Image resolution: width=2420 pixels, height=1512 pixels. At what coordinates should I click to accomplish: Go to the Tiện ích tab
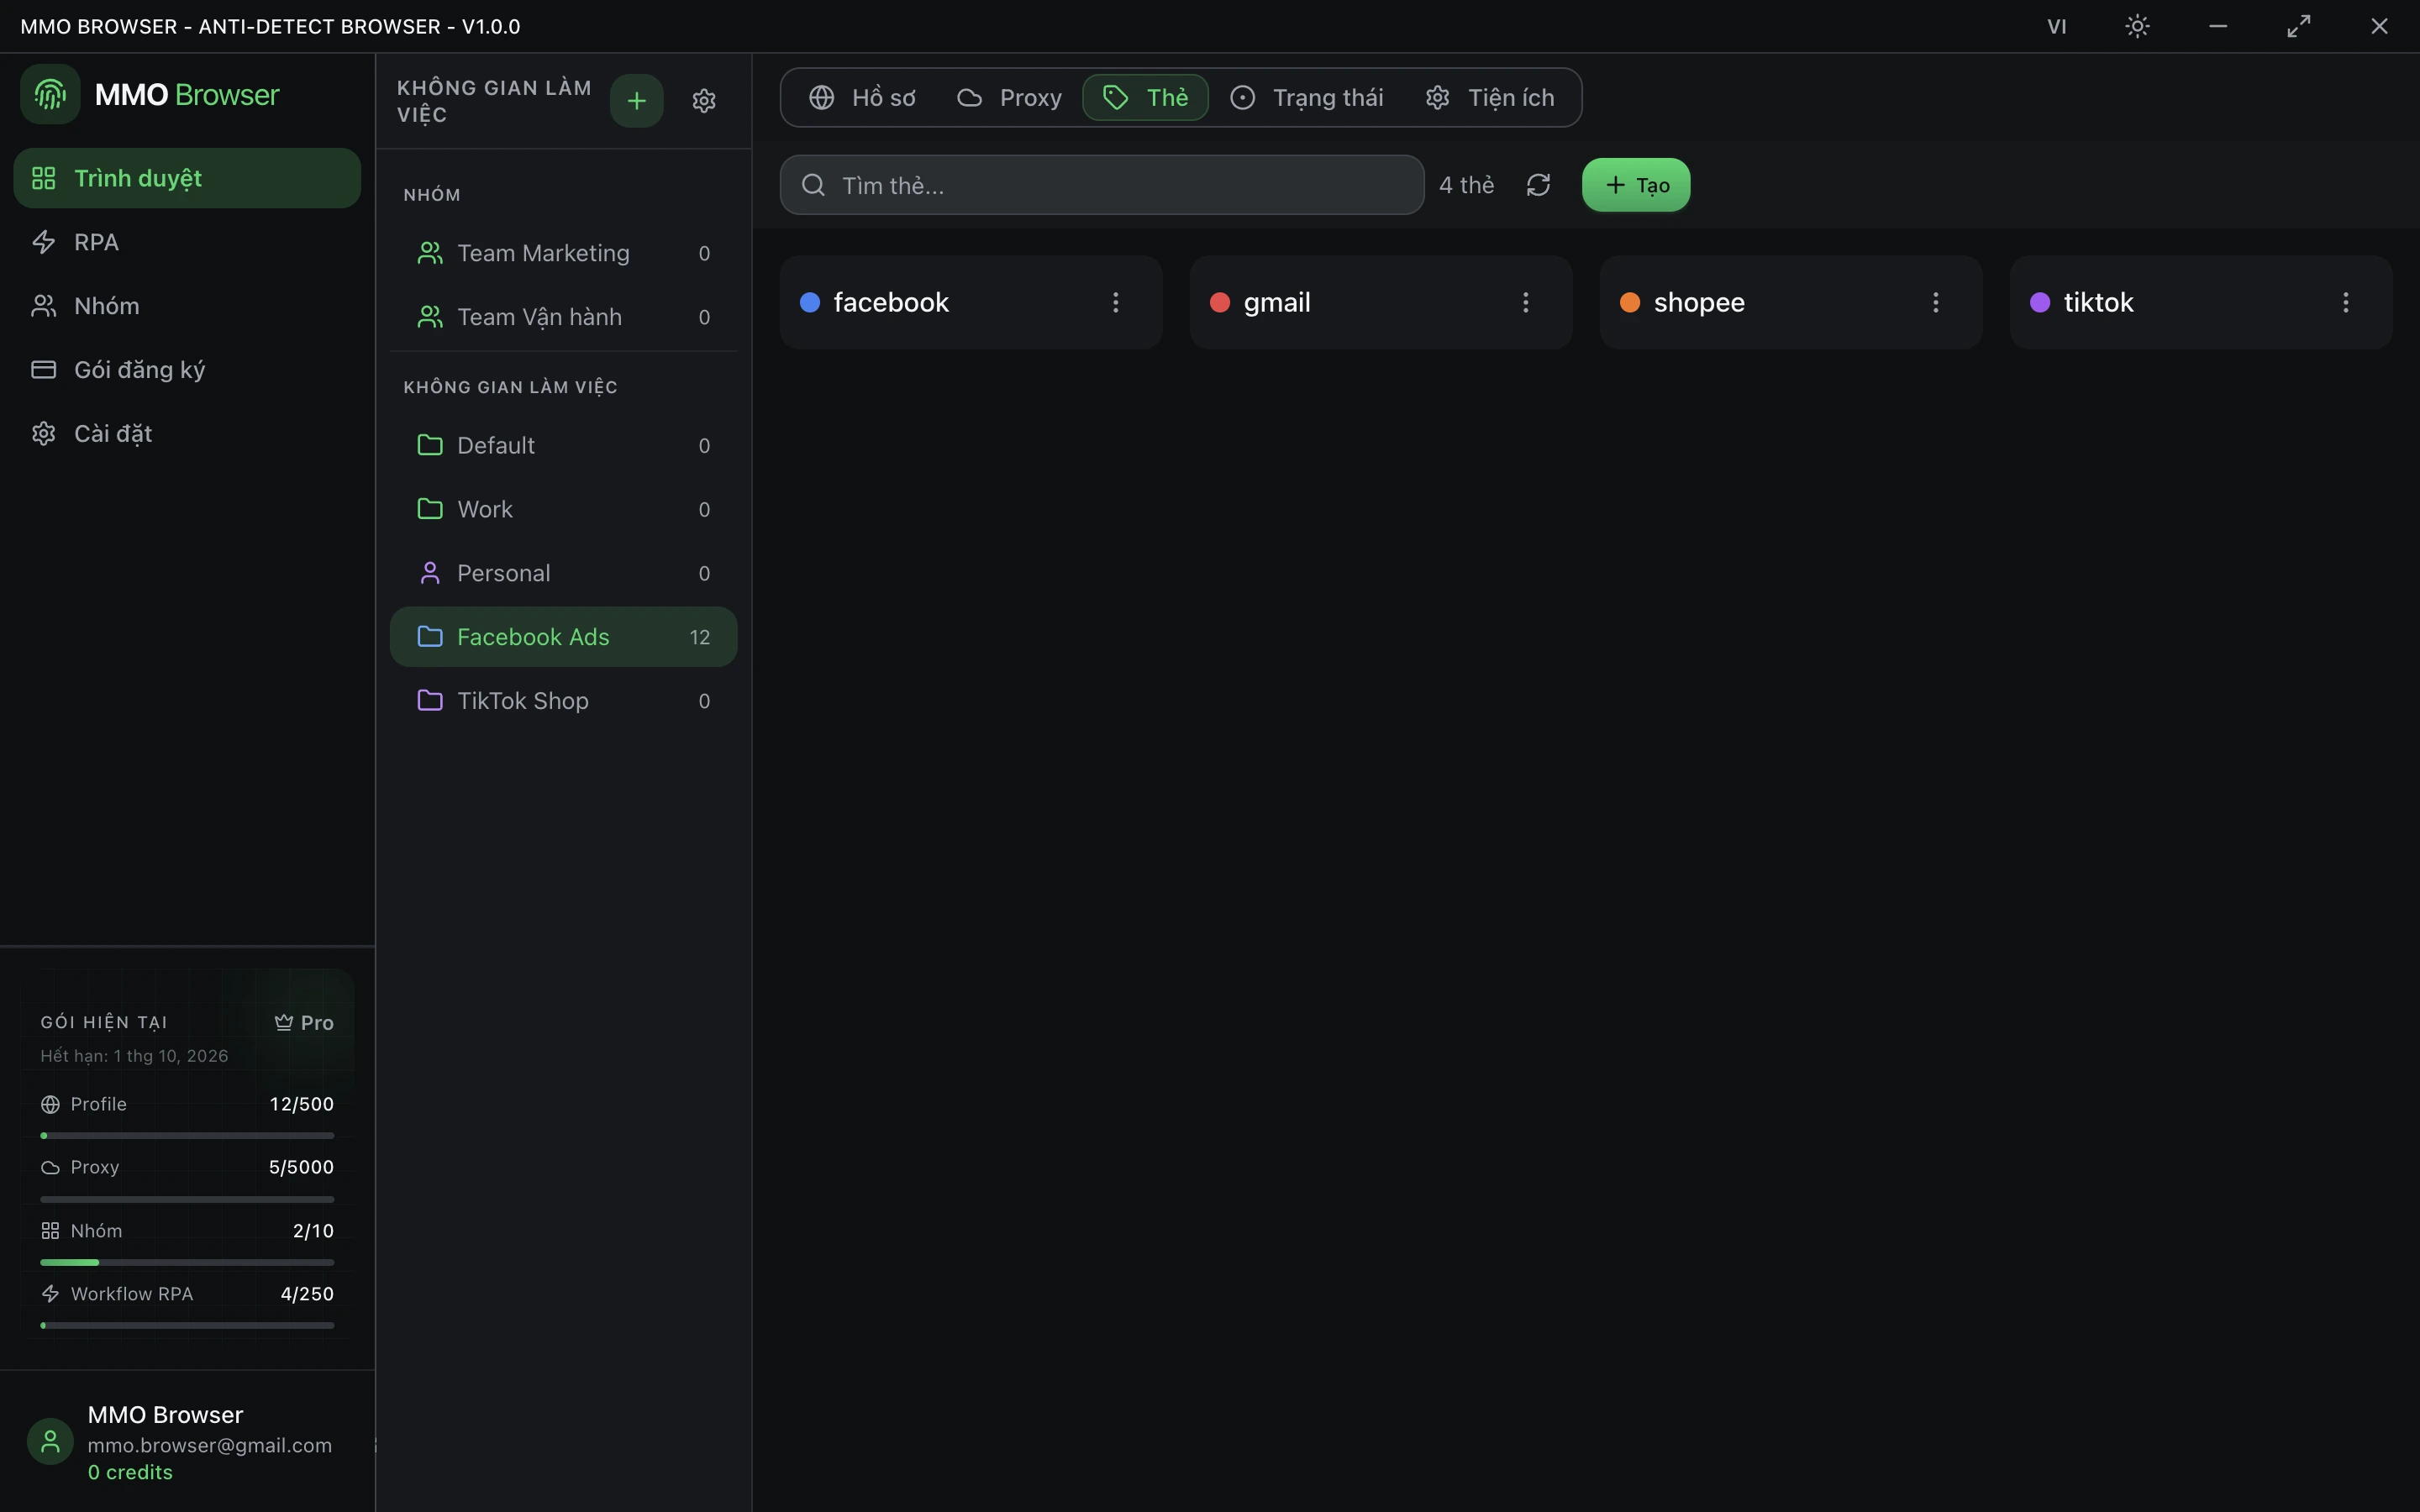1490,97
